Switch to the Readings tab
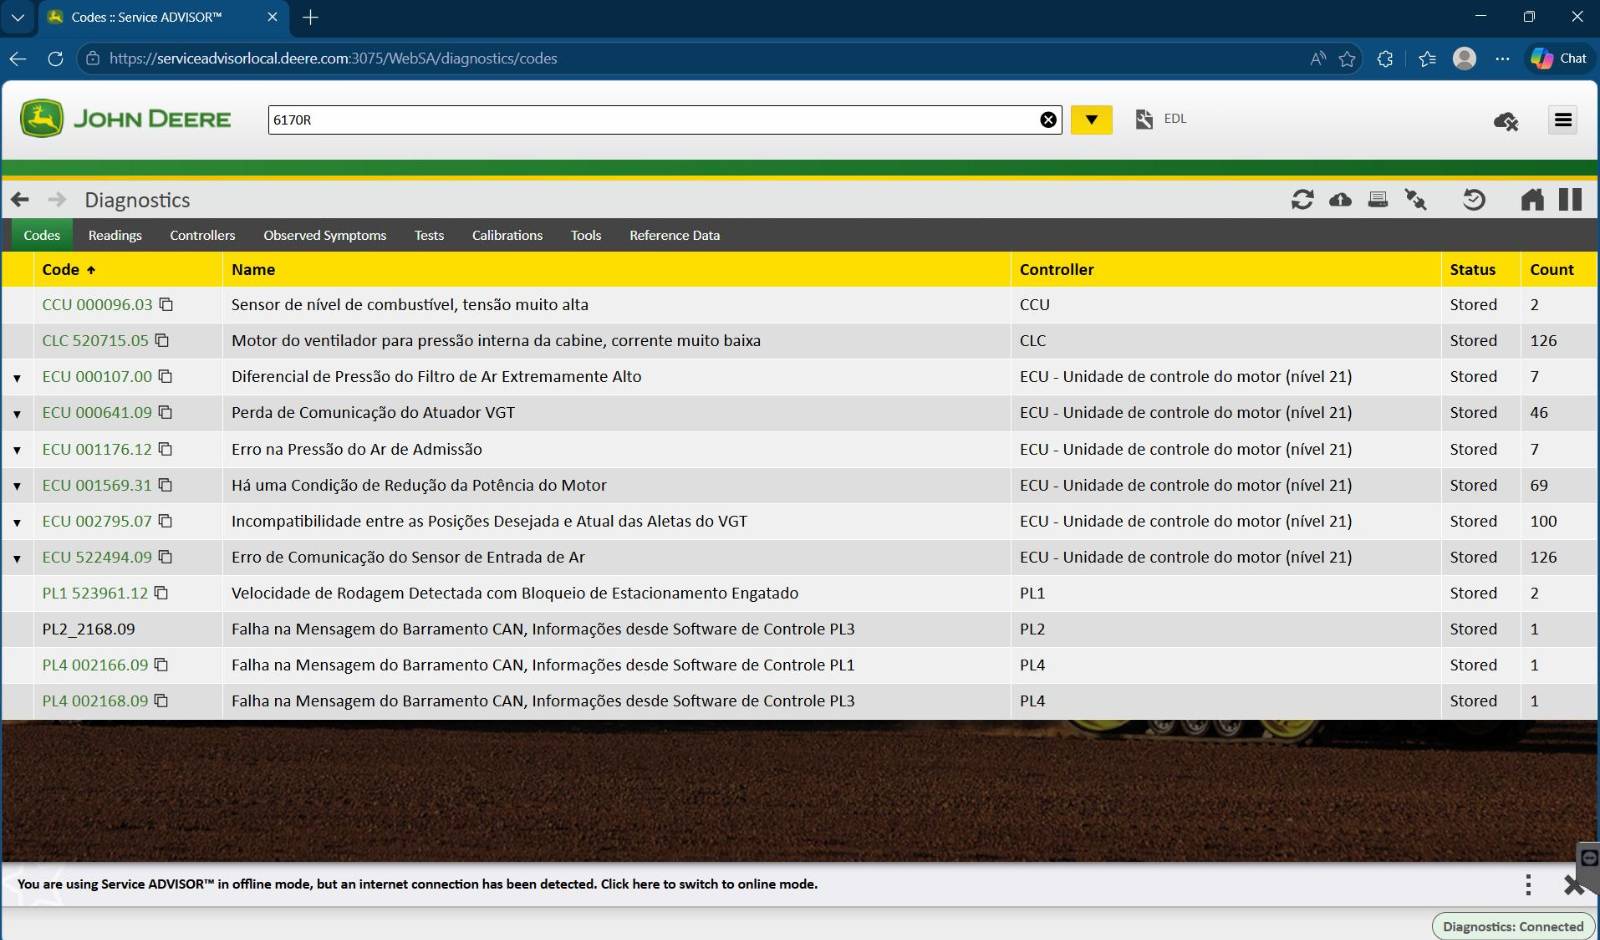The width and height of the screenshot is (1600, 940). (115, 235)
